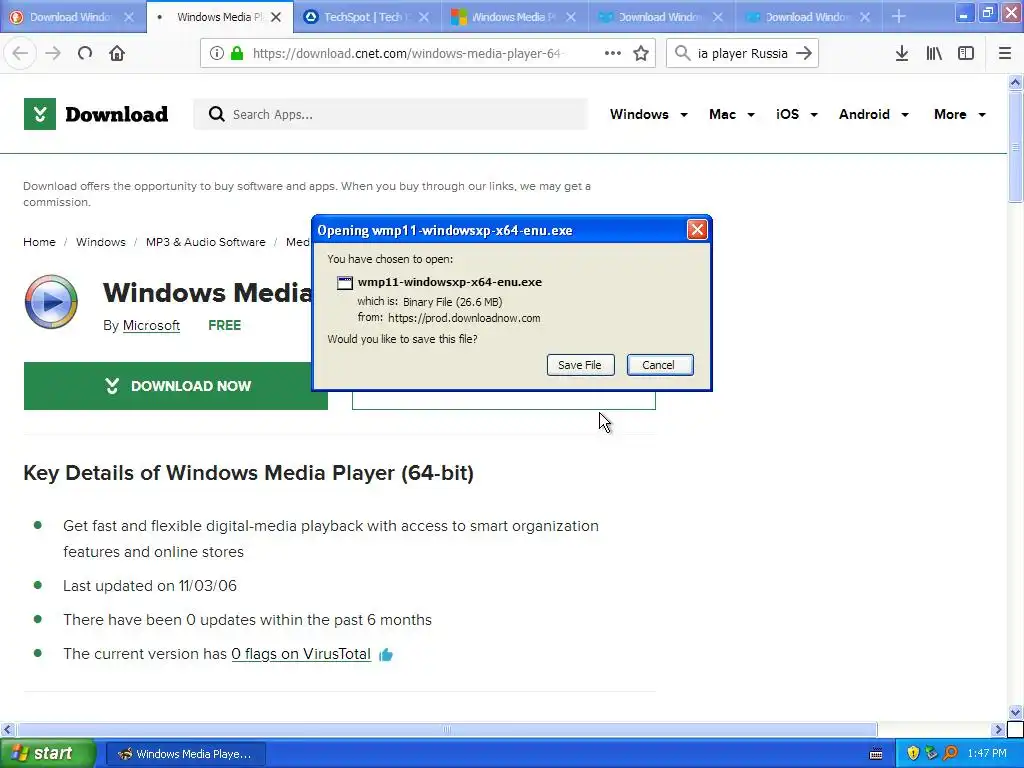This screenshot has width=1024, height=768.
Task: Open the Firefox hamburger menu
Action: [x=1005, y=54]
